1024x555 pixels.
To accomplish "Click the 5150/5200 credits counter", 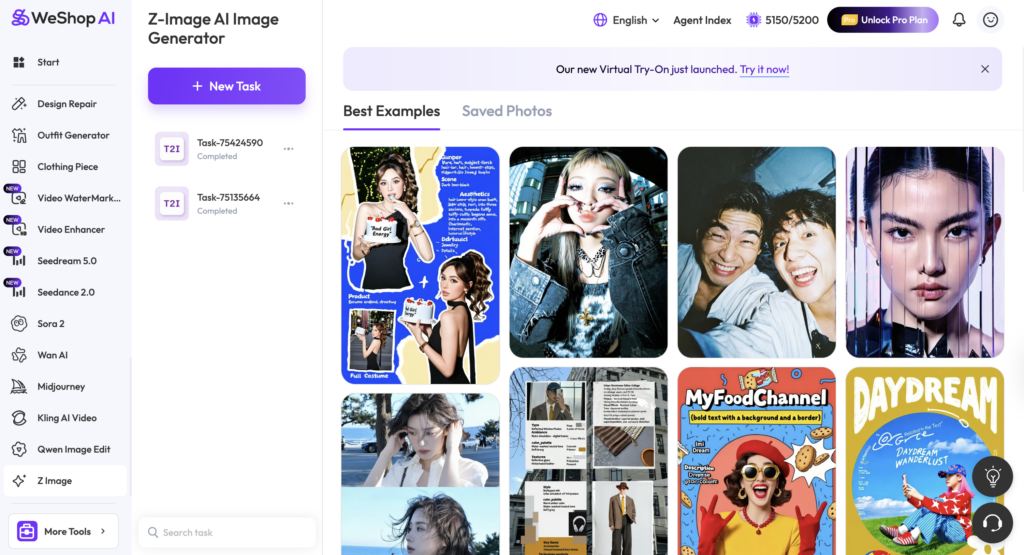I will (792, 20).
